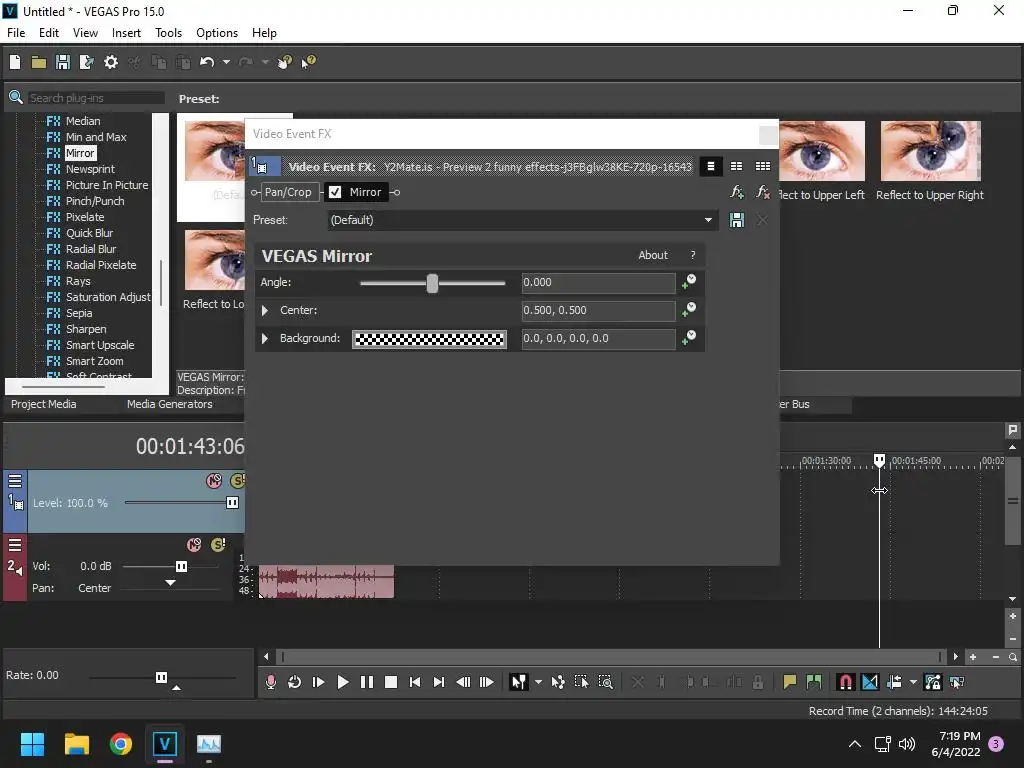Save the project with the floppy icon
The image size is (1024, 768).
click(x=63, y=62)
